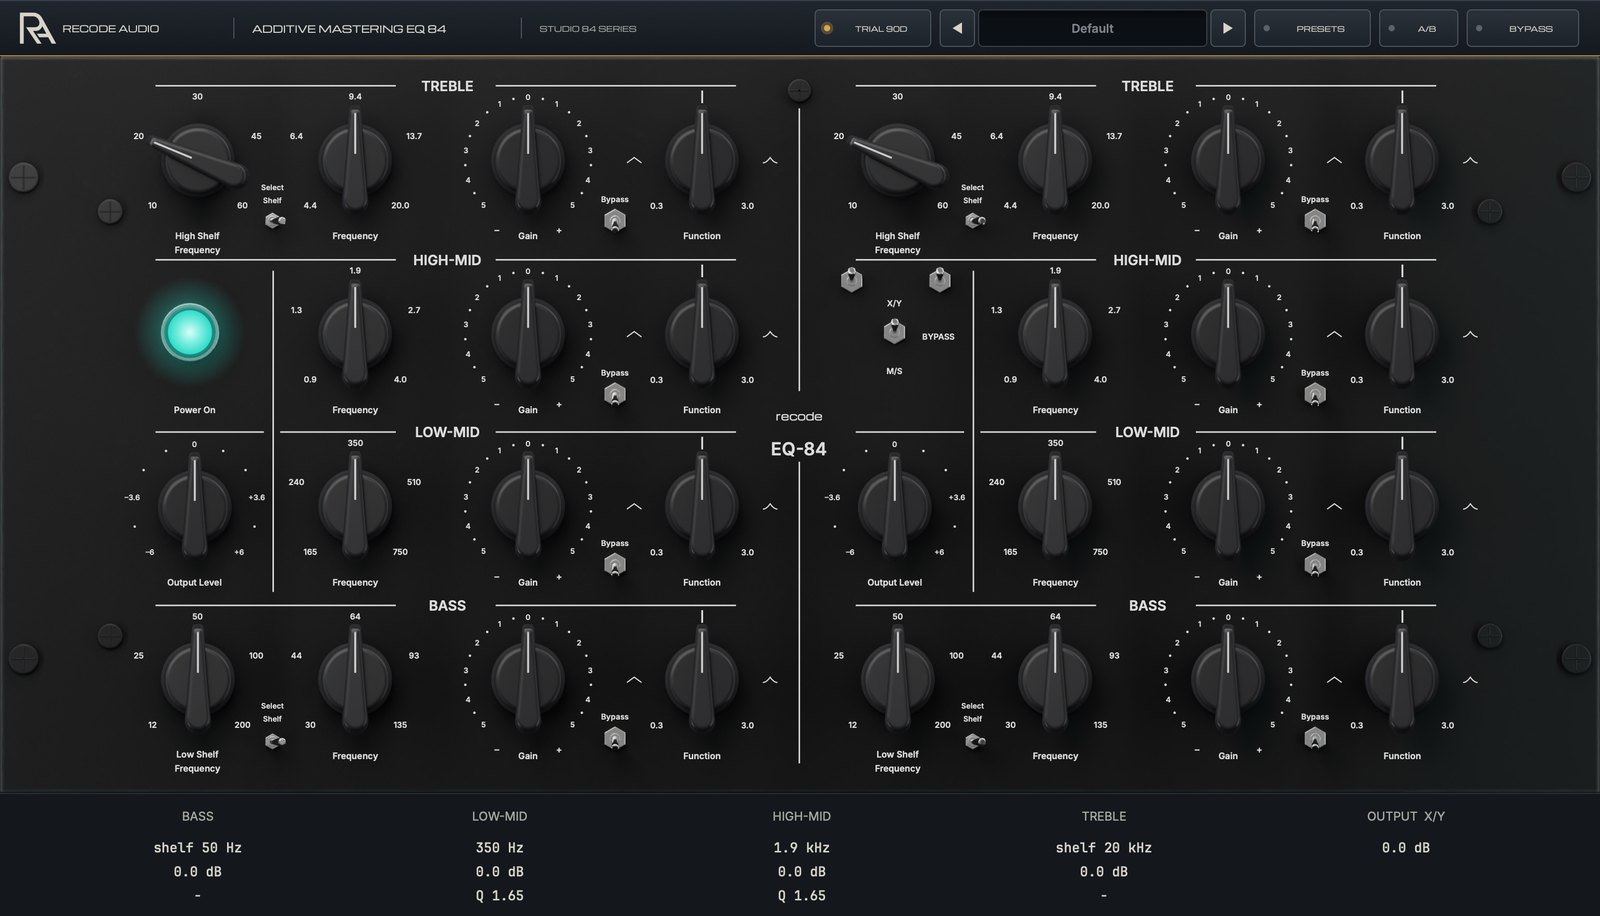The height and width of the screenshot is (916, 1600).
Task: Select previous preset arrow
Action: click(957, 28)
